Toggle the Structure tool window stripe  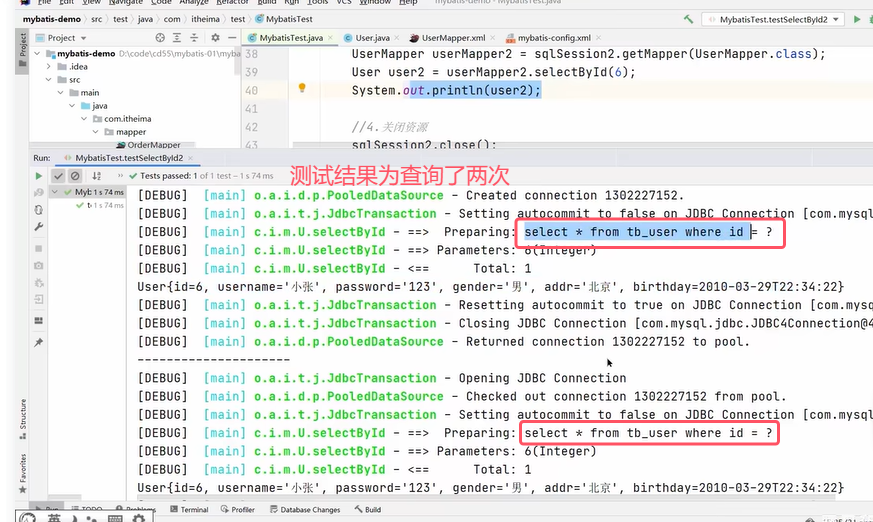(23, 419)
